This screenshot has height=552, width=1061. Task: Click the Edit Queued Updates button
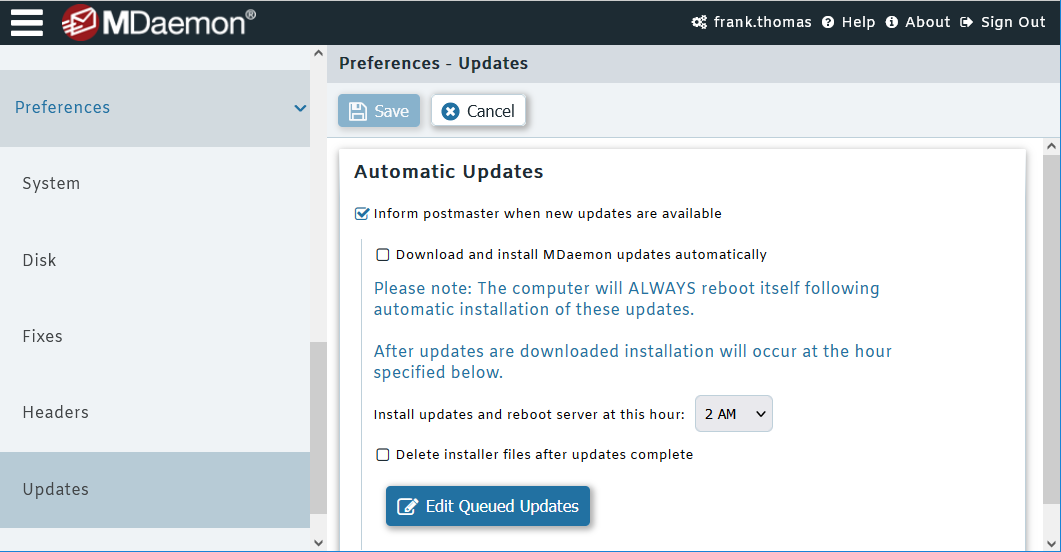[x=488, y=506]
